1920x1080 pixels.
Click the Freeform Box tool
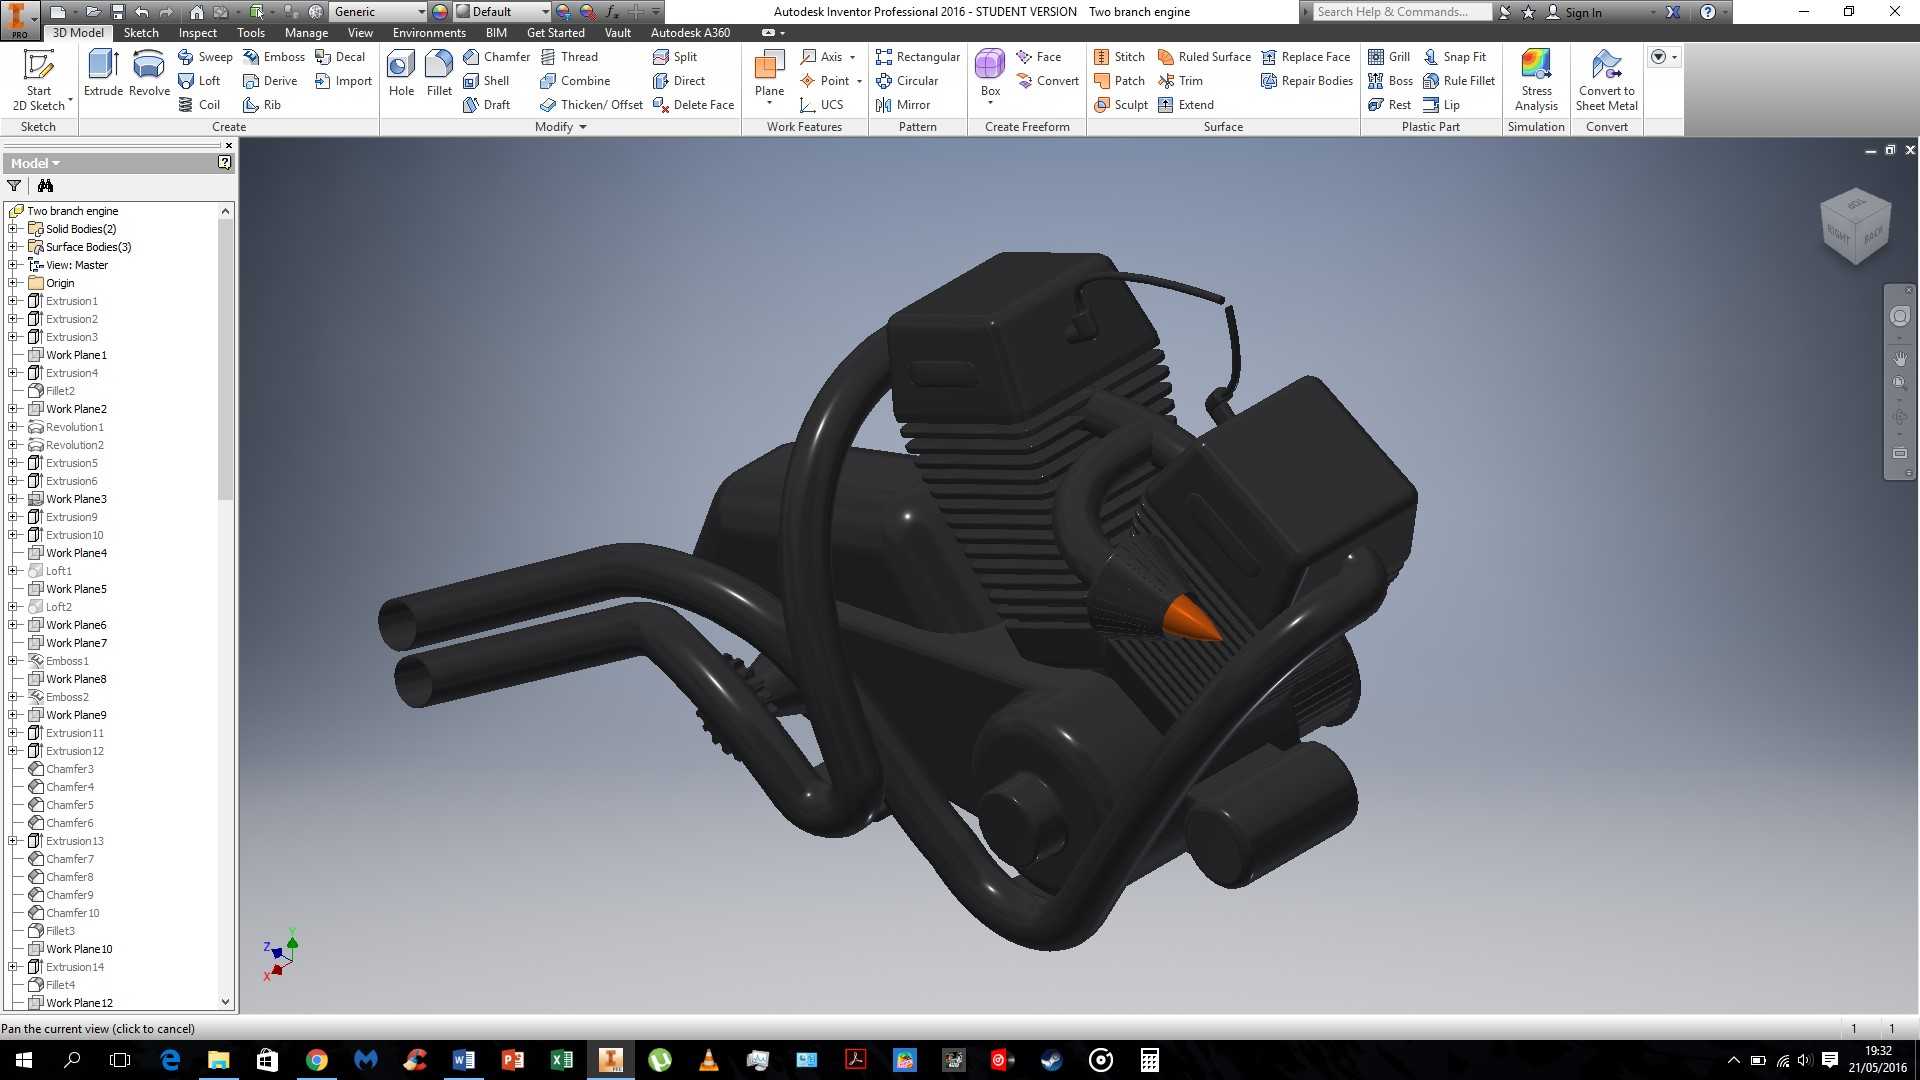pyautogui.click(x=990, y=75)
